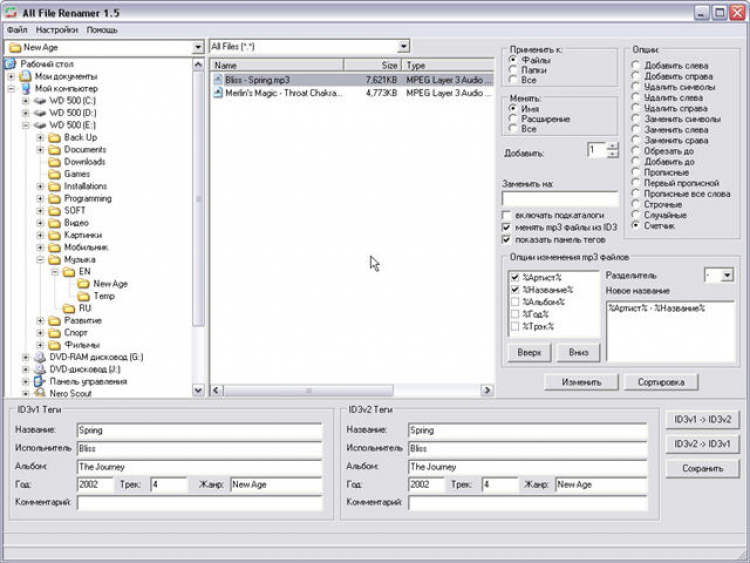Click the Панель управления icon
Screen dimensions: 750x563
coord(40,382)
